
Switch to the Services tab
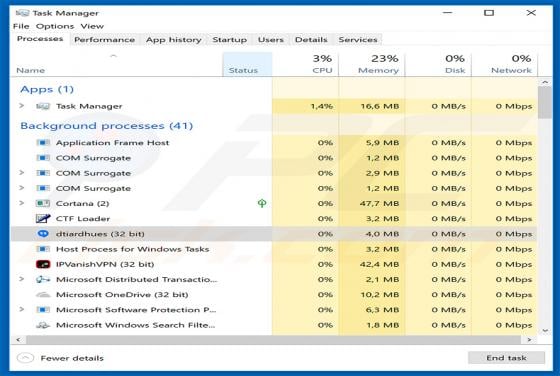pyautogui.click(x=358, y=40)
